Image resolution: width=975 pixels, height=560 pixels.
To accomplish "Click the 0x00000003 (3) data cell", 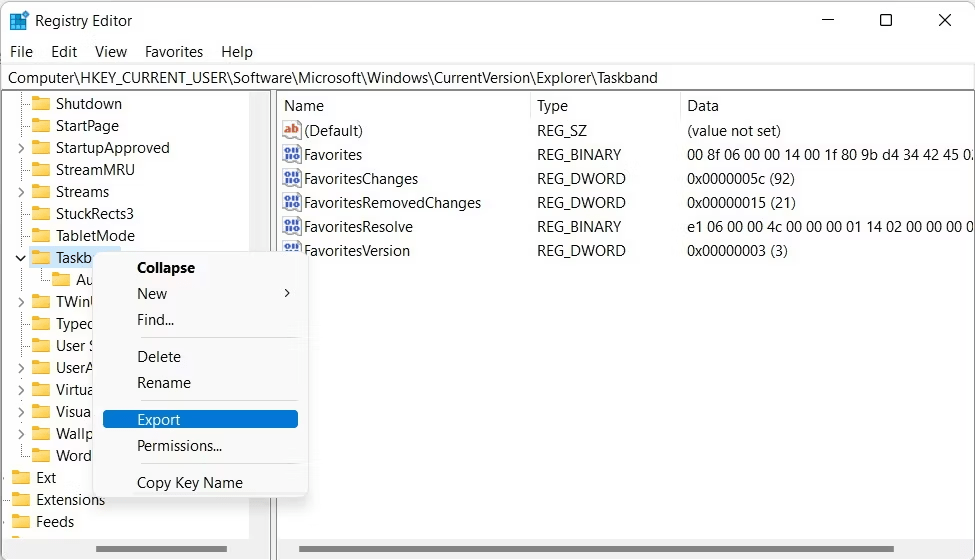I will (x=737, y=251).
